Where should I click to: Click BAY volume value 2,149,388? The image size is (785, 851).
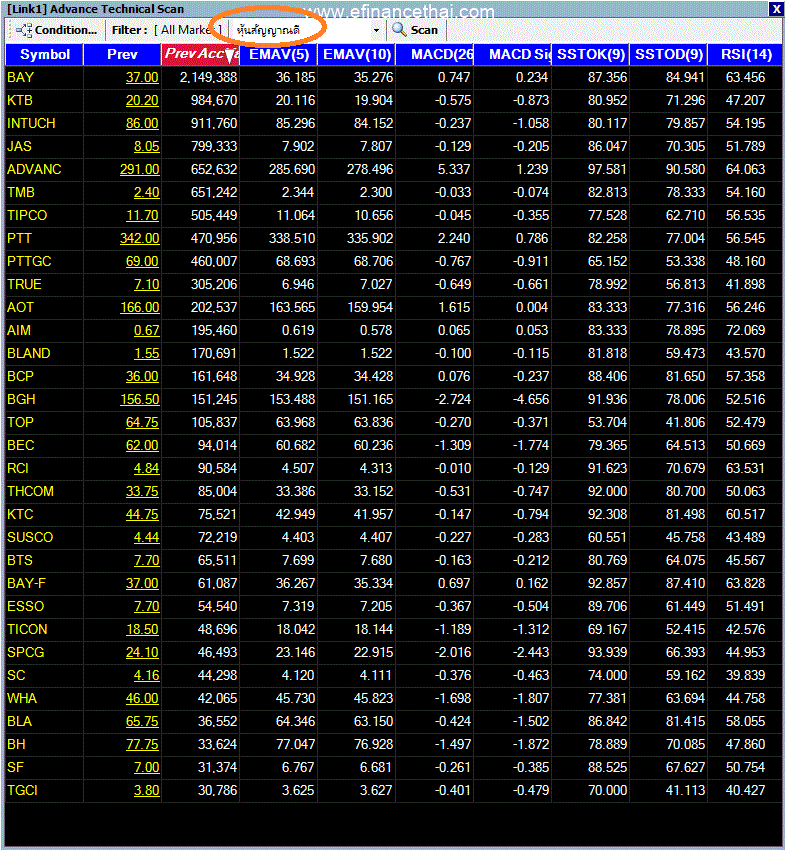tap(208, 78)
